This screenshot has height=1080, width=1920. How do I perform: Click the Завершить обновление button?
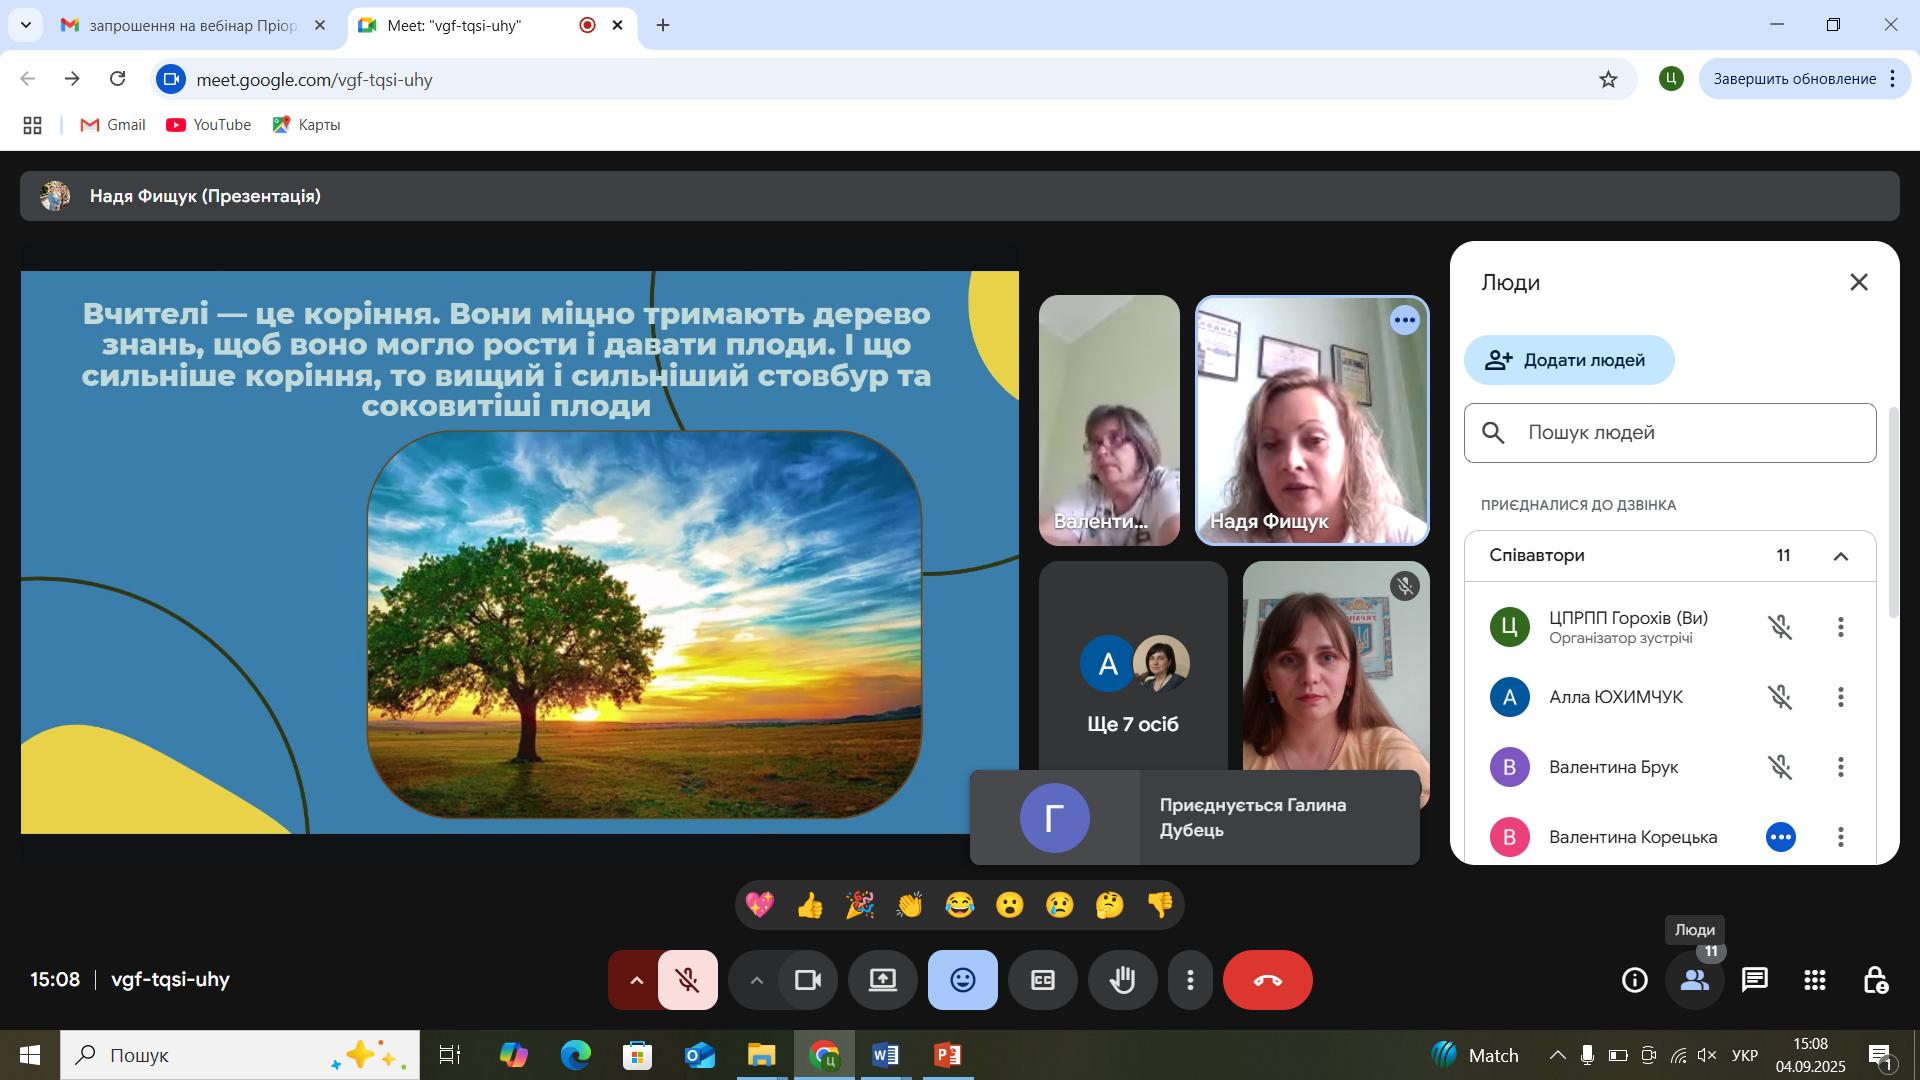pyautogui.click(x=1793, y=79)
